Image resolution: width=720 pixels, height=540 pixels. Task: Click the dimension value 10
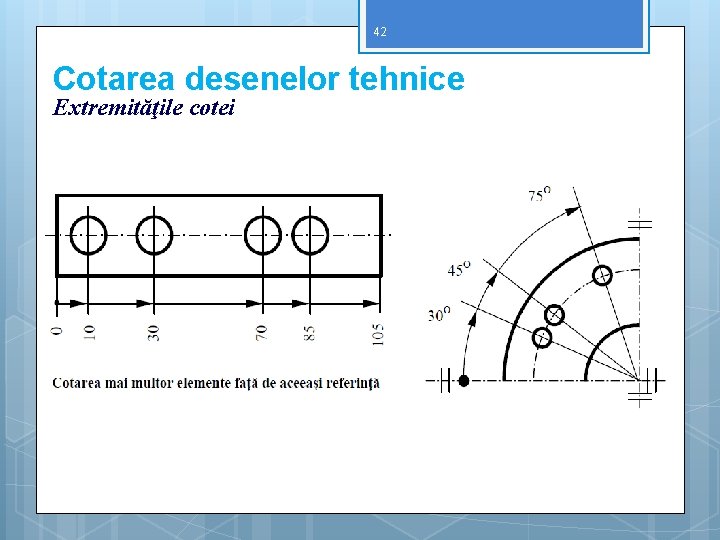[90, 332]
